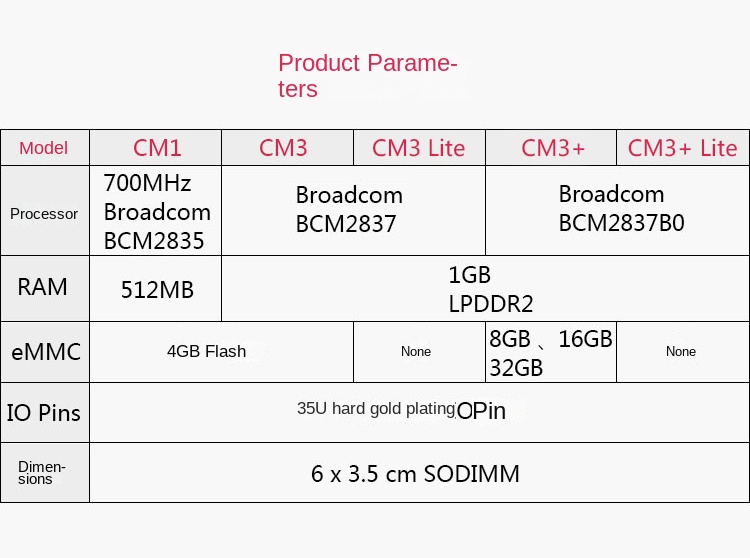
Task: Click the '512MB' RAM cell
Action: pos(157,290)
